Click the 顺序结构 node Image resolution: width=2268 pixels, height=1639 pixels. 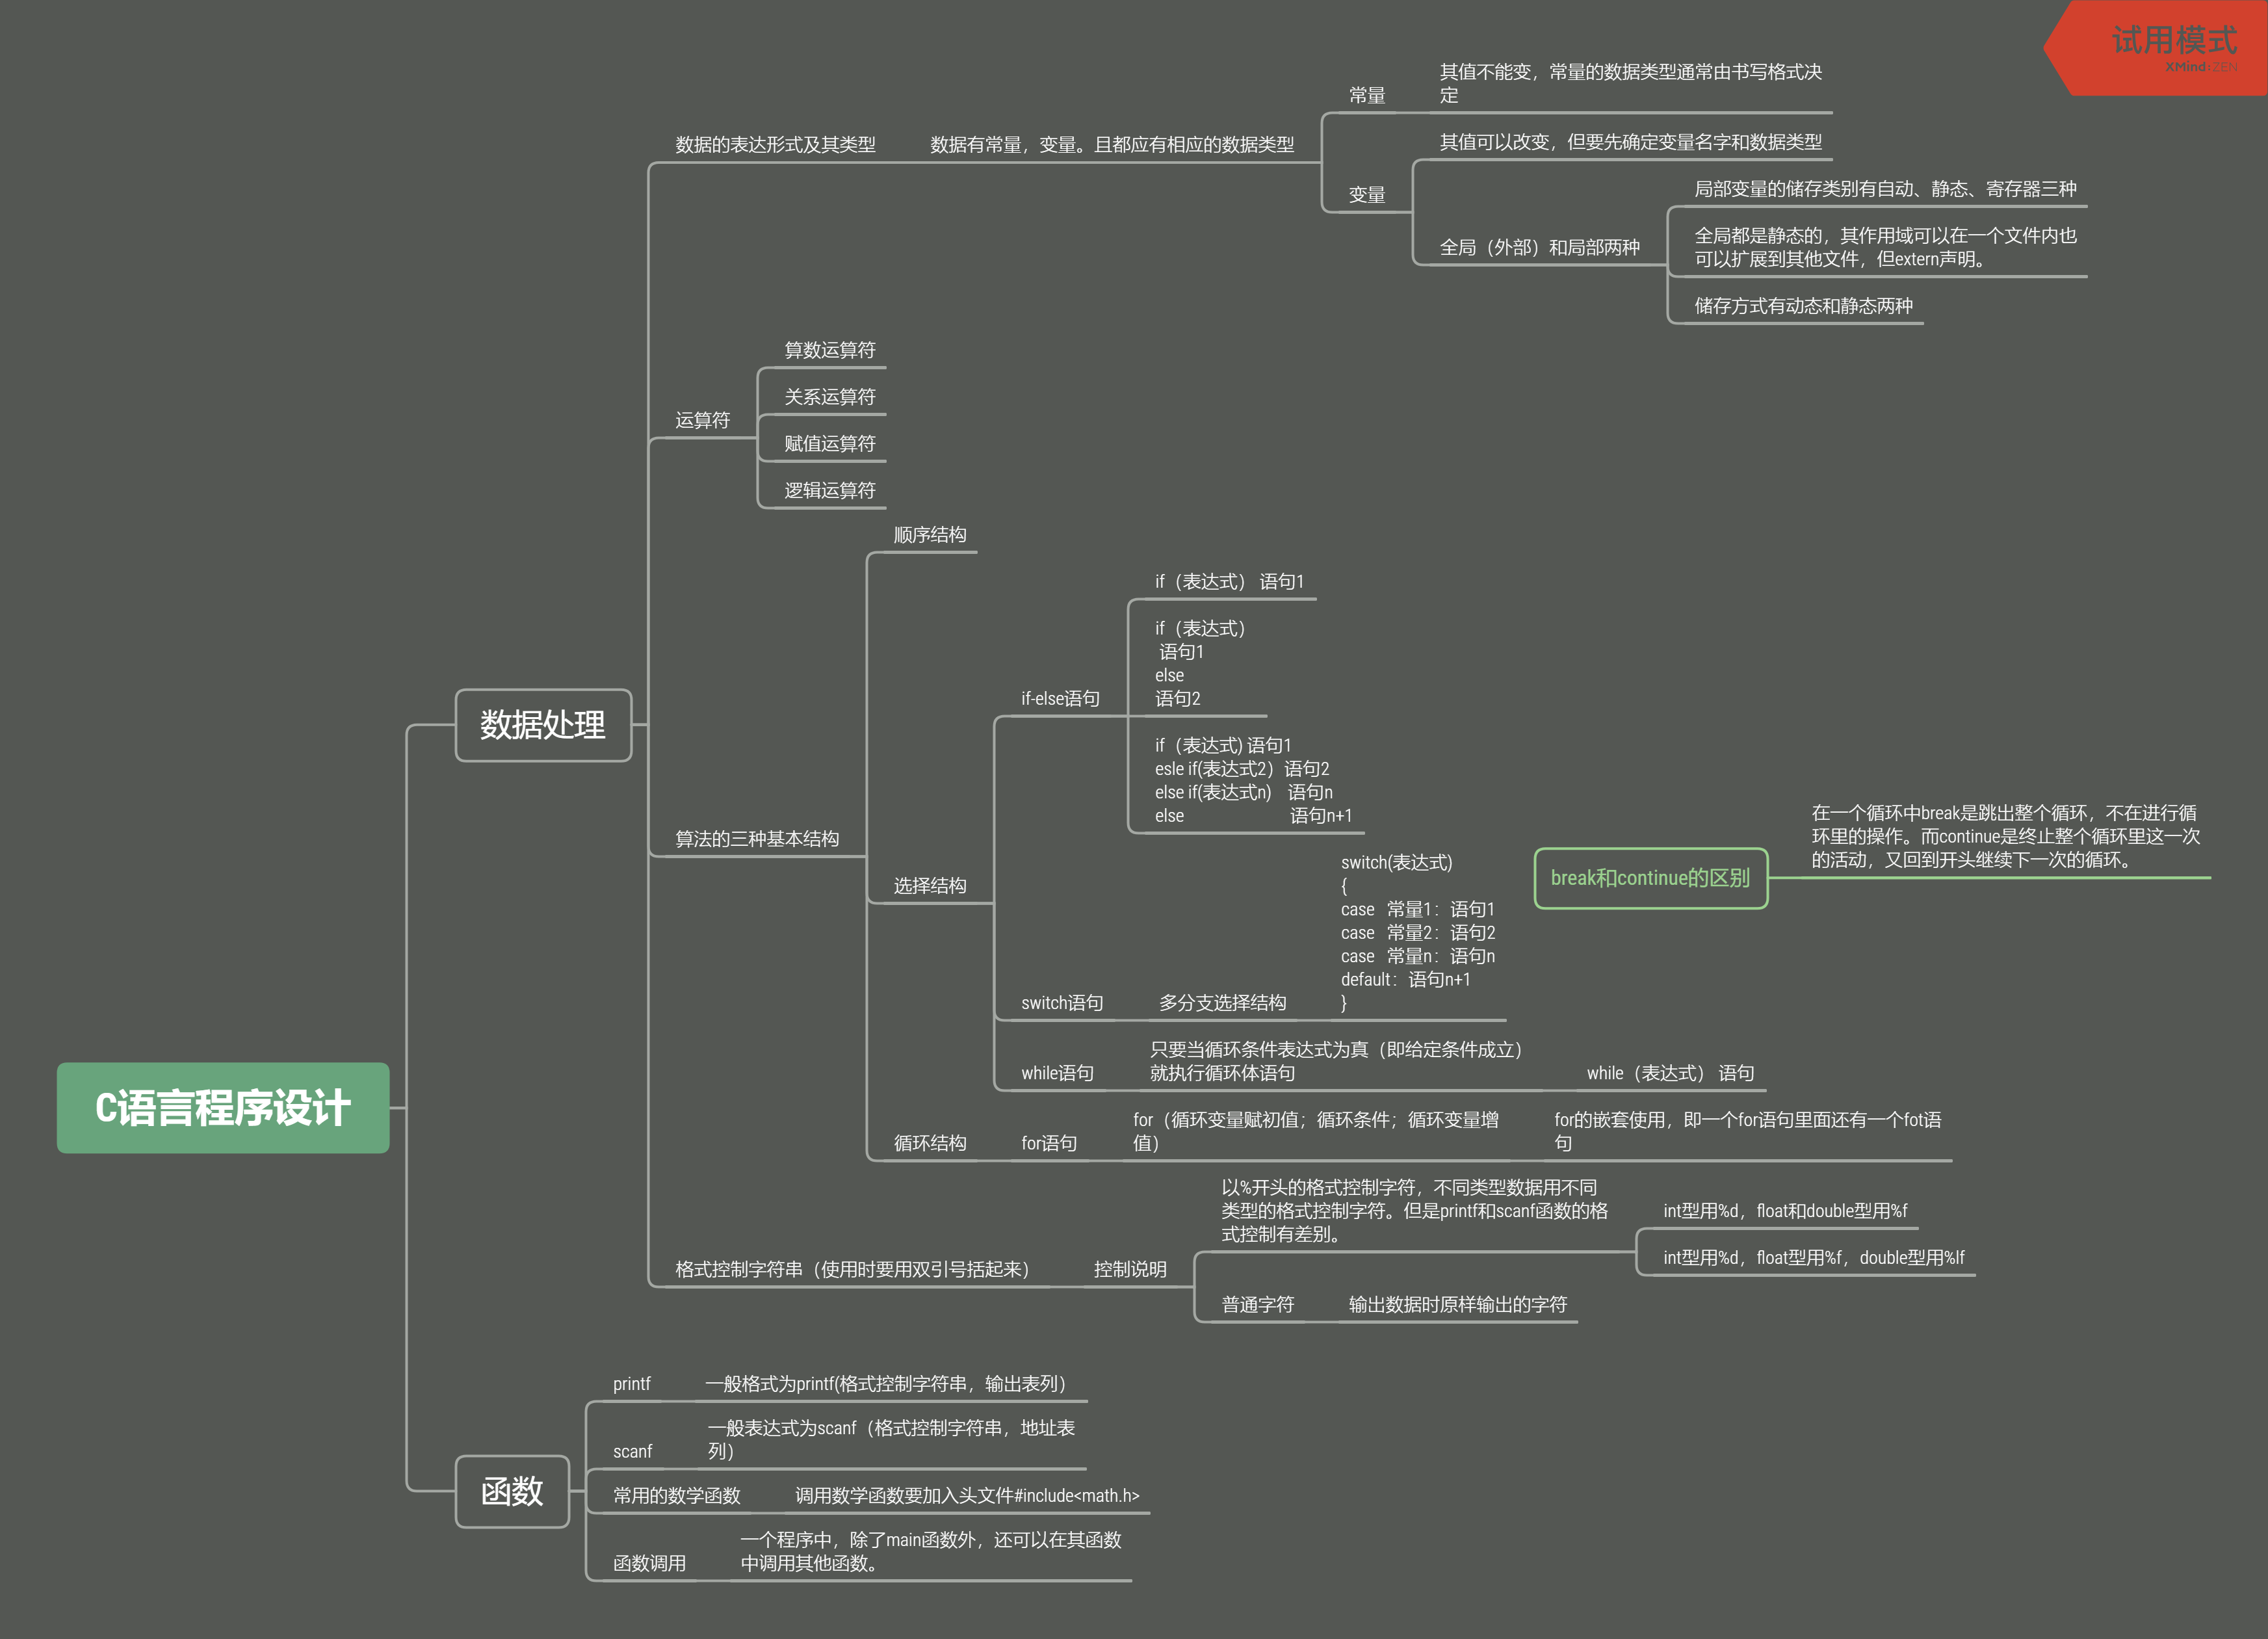point(929,535)
